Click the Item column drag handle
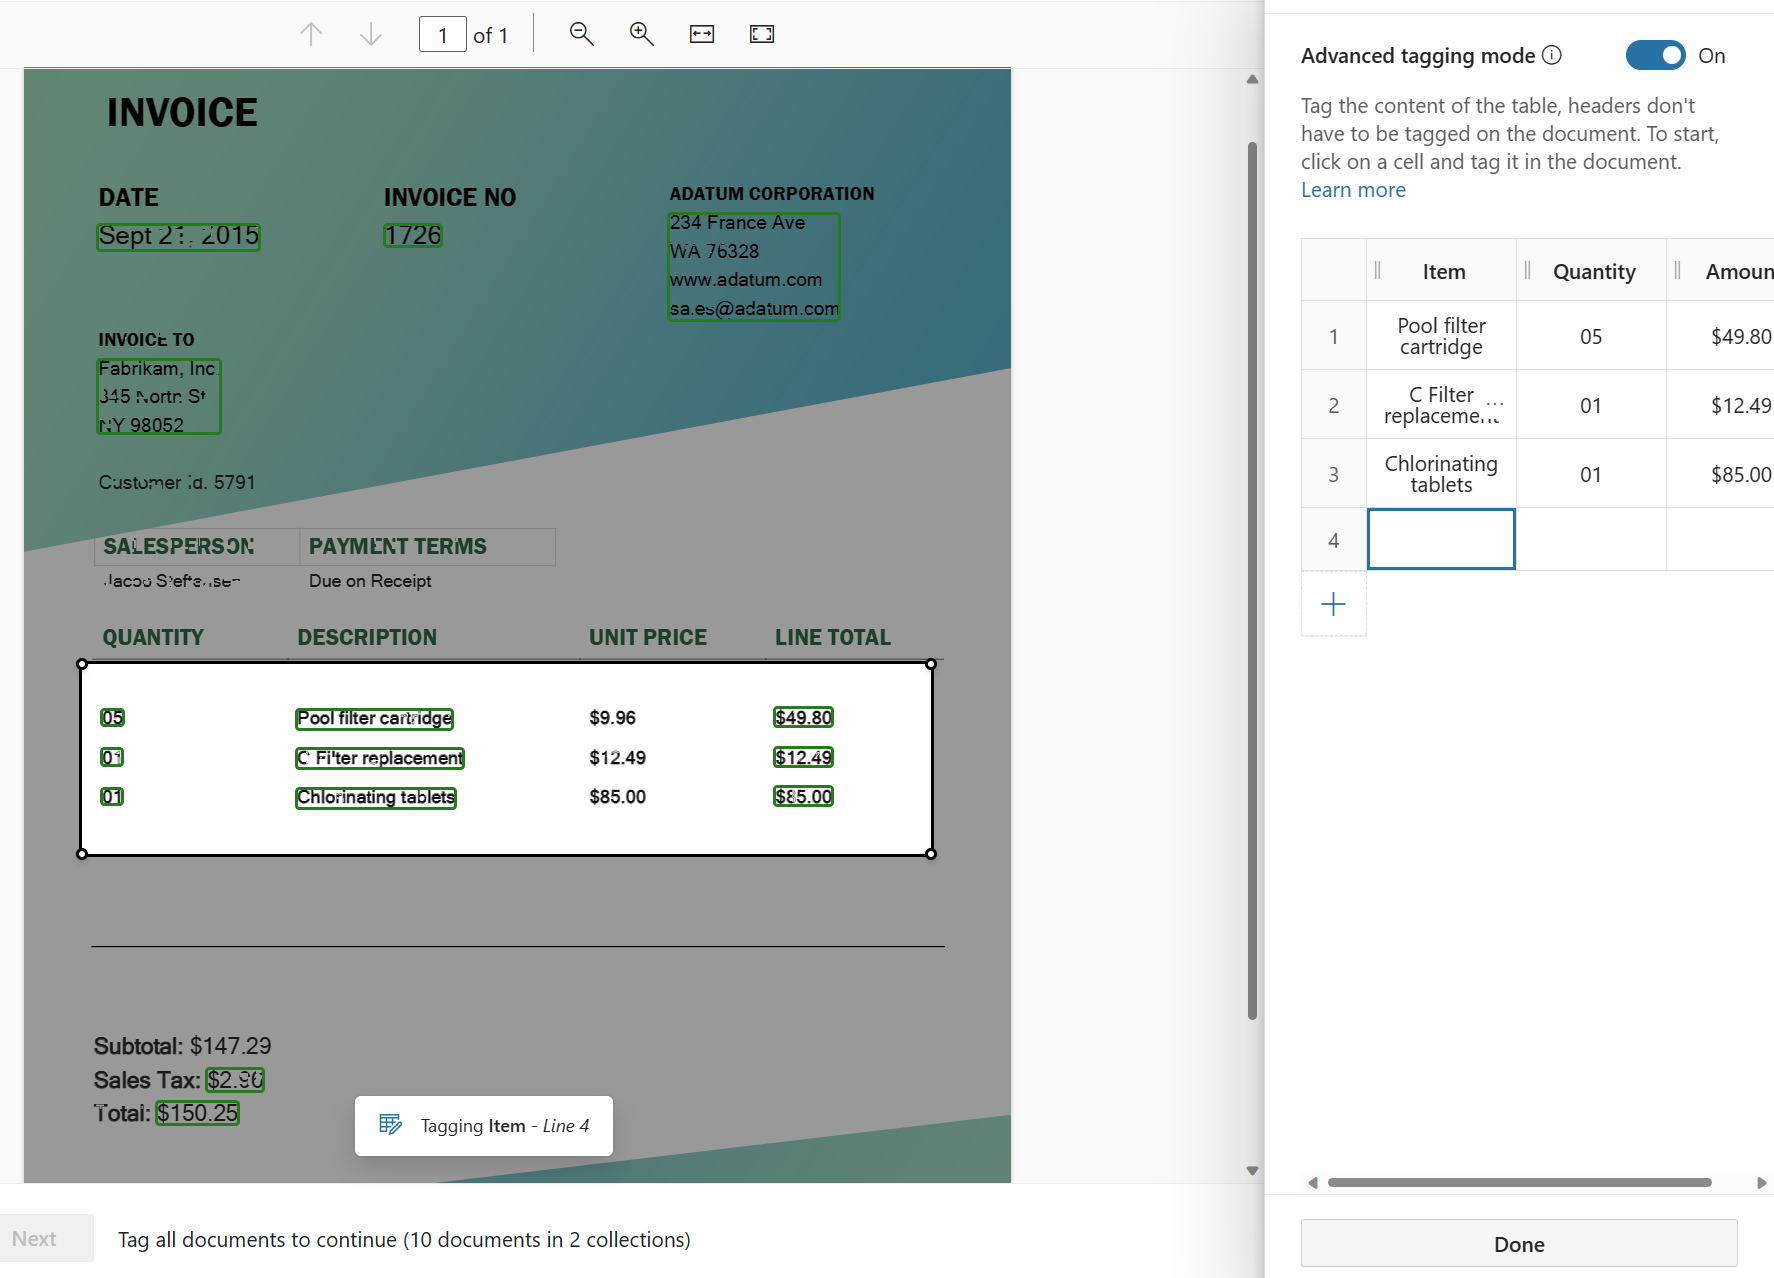Screen dimensions: 1774x1278 (1378, 270)
